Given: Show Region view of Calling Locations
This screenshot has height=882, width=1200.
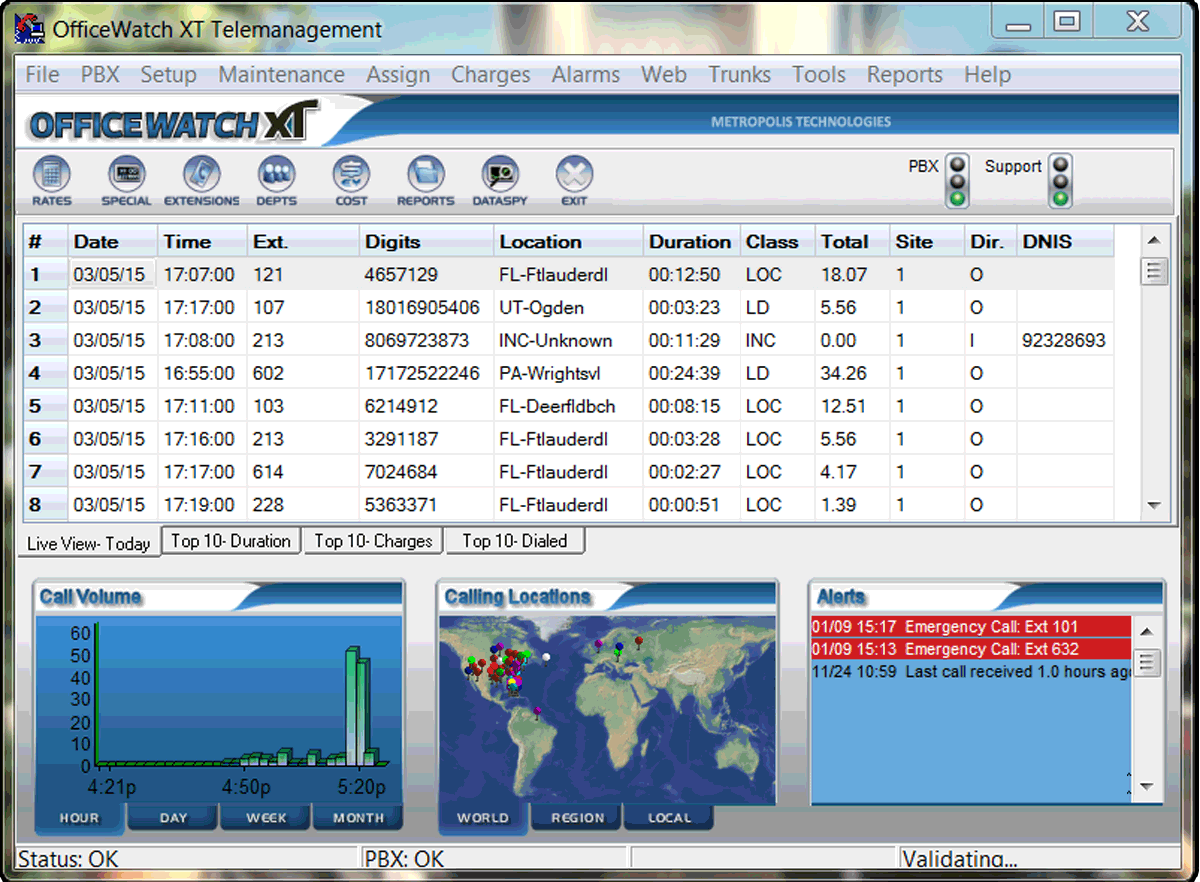Looking at the screenshot, I should tap(577, 818).
